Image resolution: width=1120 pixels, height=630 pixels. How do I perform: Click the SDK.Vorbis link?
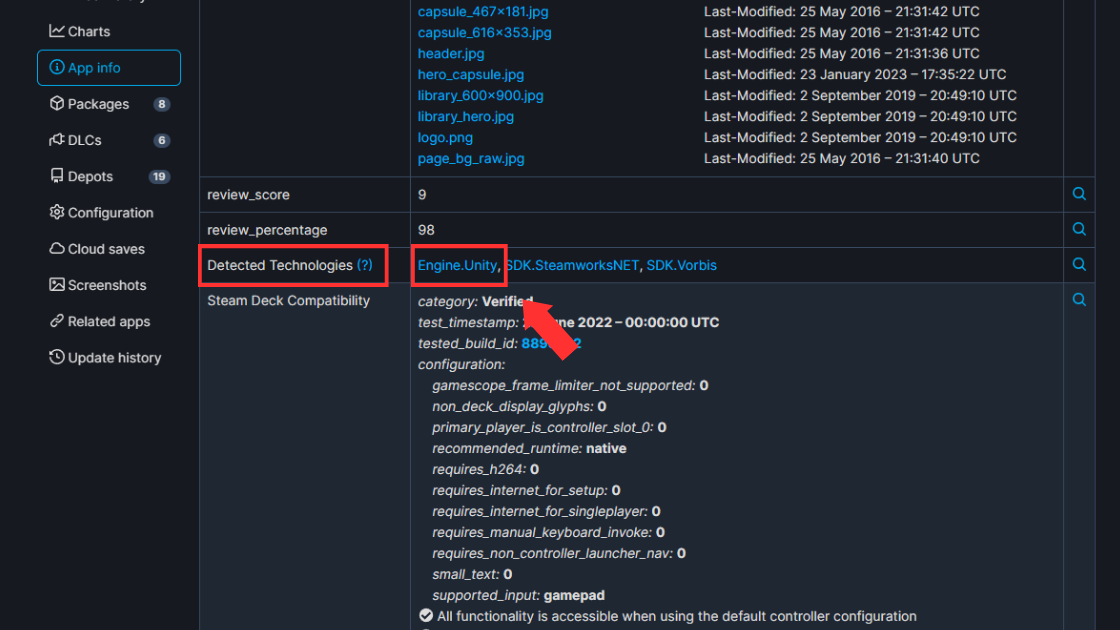(x=680, y=265)
